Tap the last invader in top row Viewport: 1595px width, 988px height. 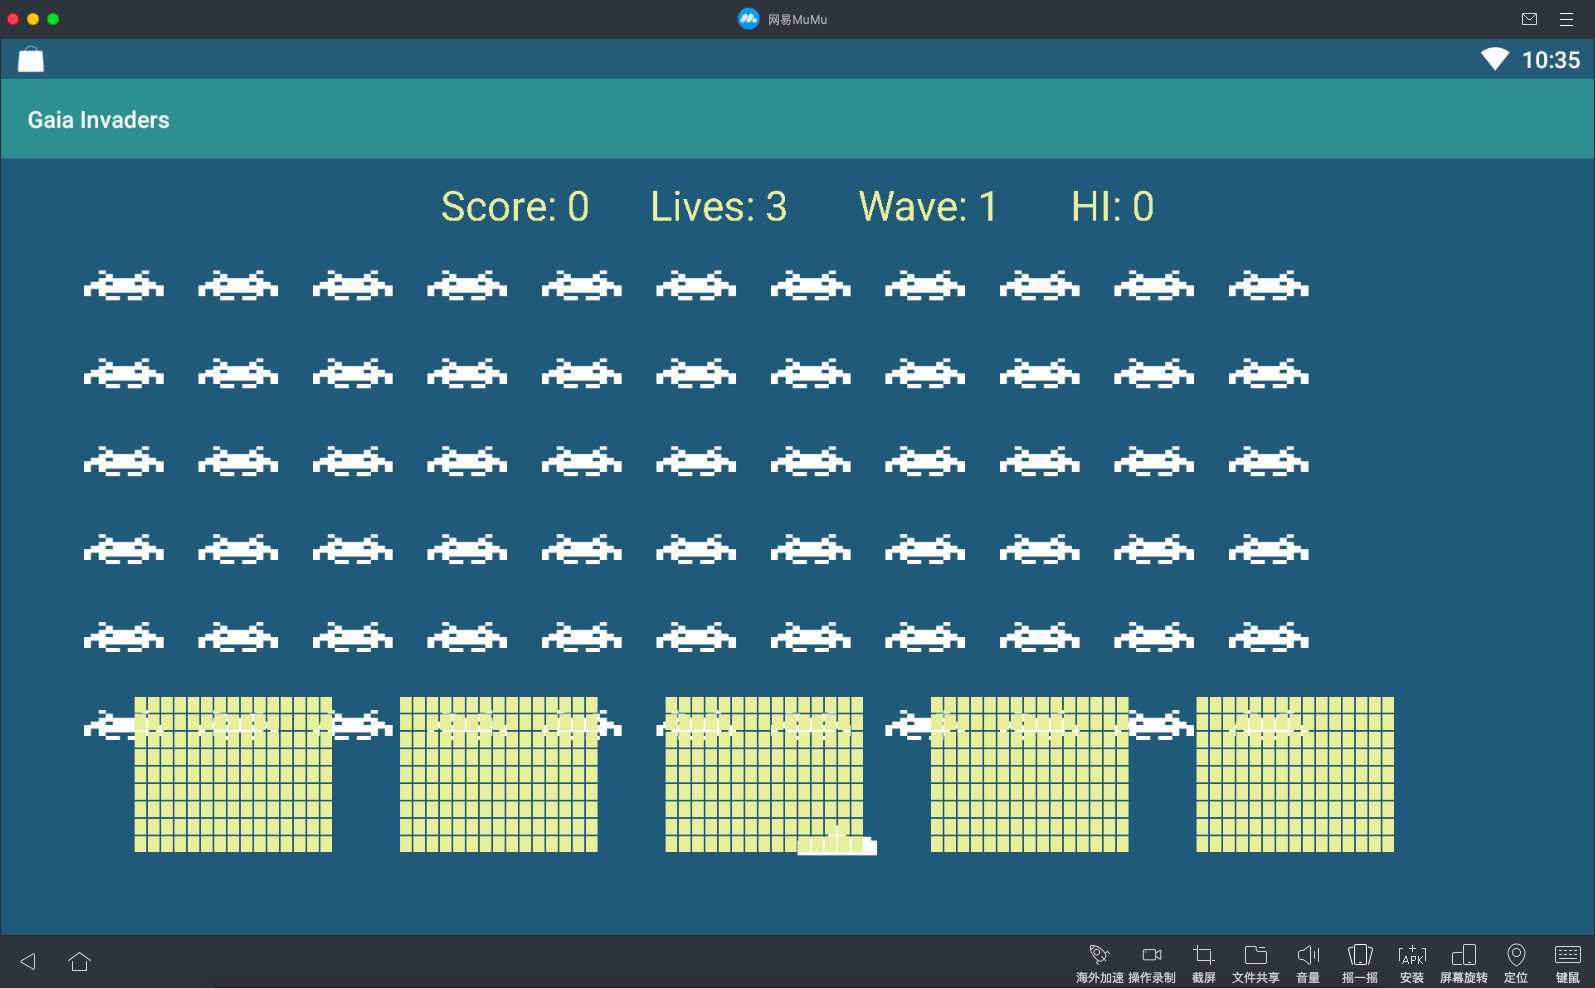[x=1268, y=286]
